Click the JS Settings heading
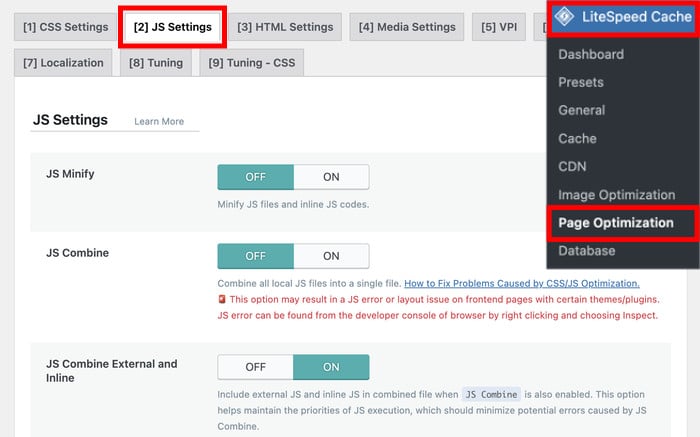Screen dimensions: 700x437 click(x=70, y=120)
